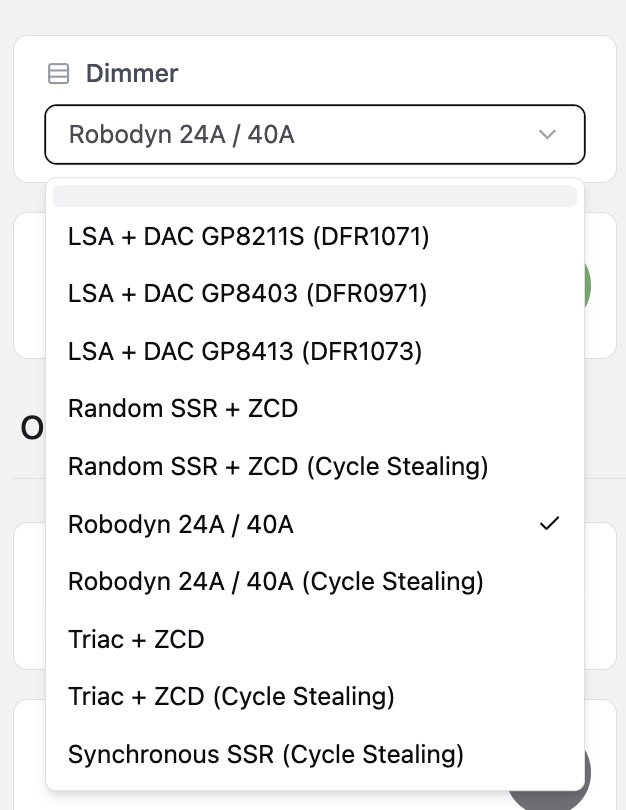626x810 pixels.
Task: Select Triac + ZCD (Cycle Stealing)
Action: pos(231,696)
